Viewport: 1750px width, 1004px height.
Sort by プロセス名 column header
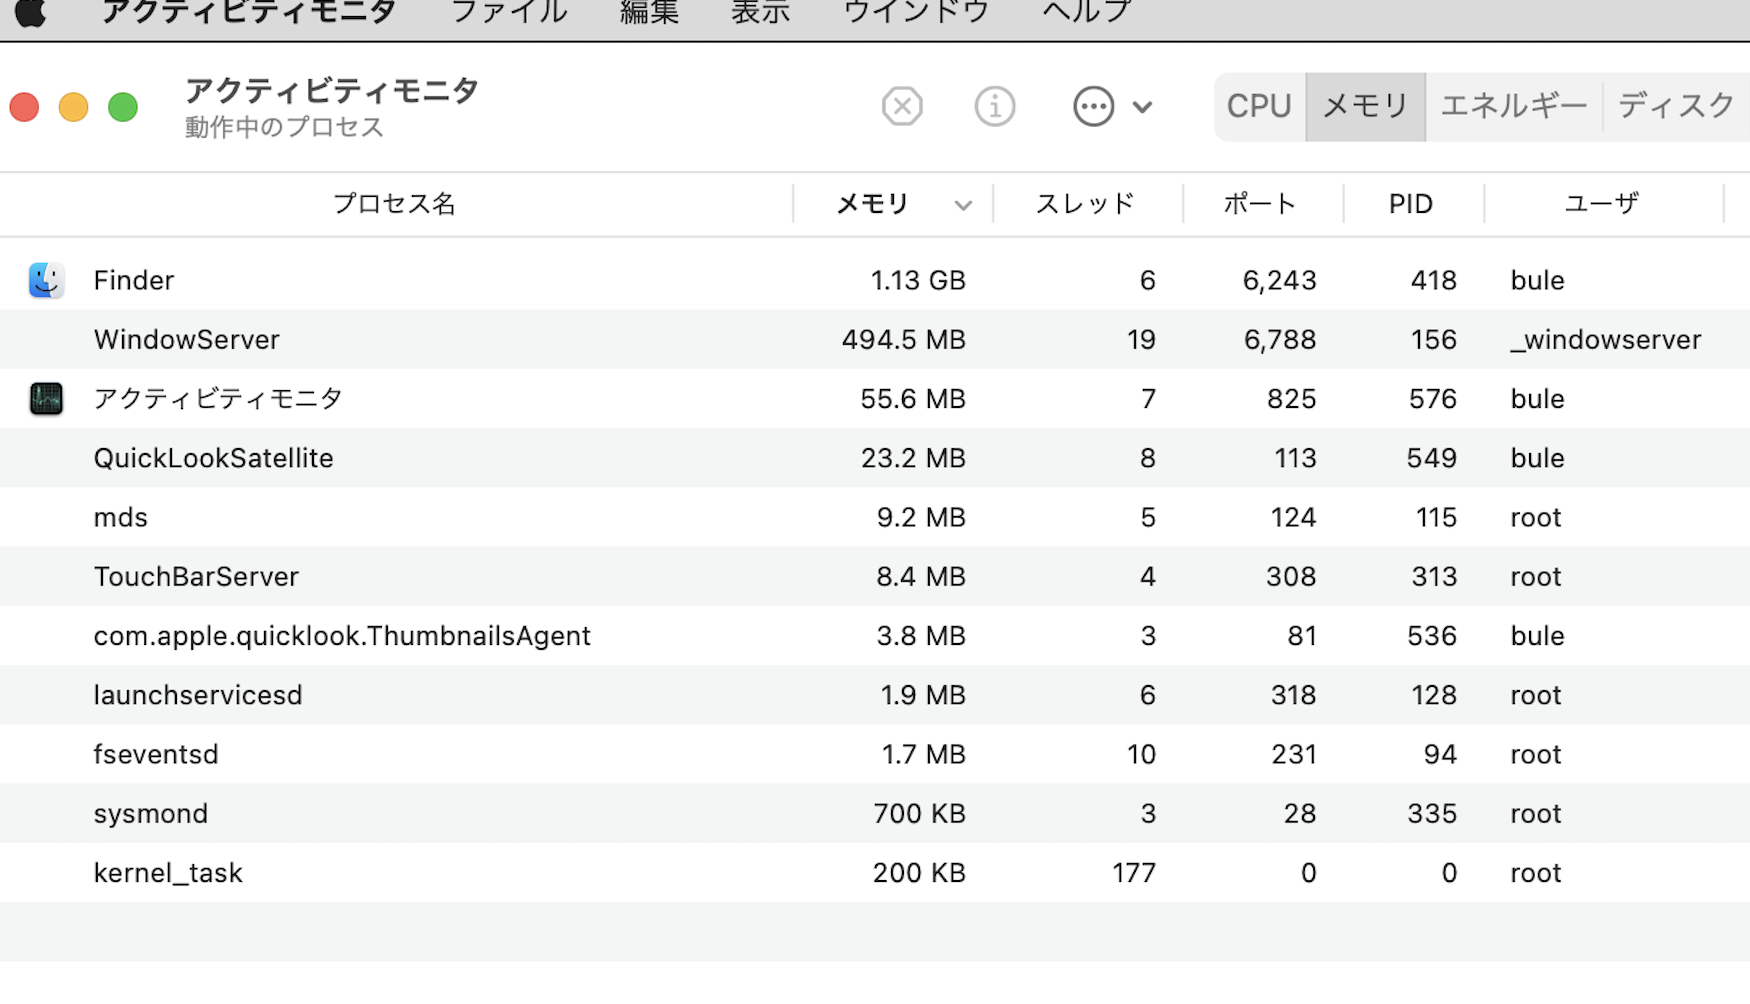[x=394, y=204]
